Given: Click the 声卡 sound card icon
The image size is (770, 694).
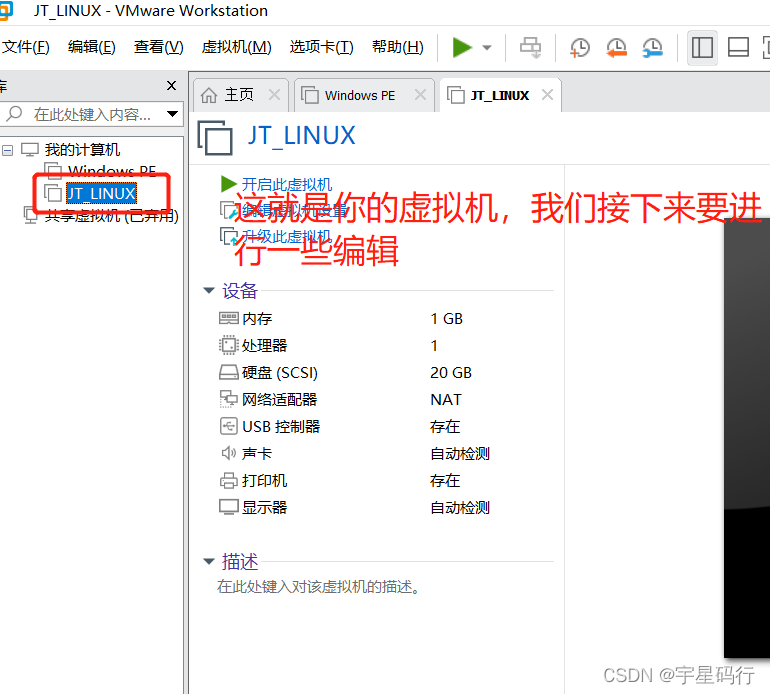Looking at the screenshot, I should pos(228,453).
